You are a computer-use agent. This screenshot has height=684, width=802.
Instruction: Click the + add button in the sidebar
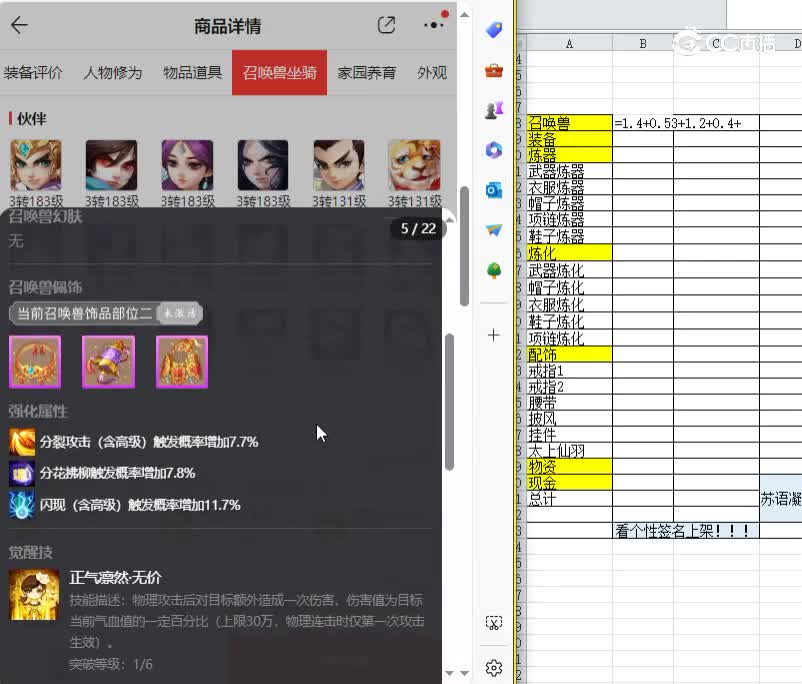(x=493, y=334)
